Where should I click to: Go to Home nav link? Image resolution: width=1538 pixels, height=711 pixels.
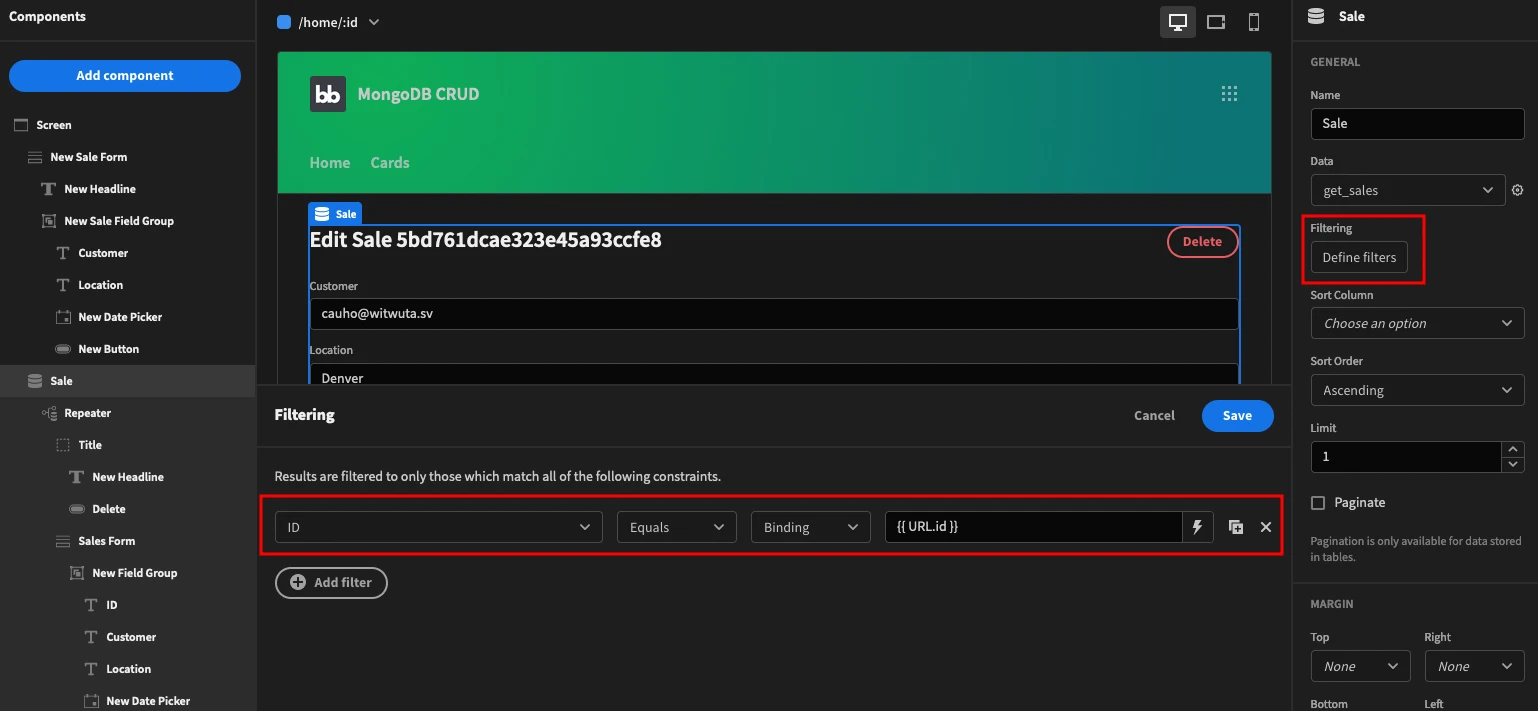[330, 162]
